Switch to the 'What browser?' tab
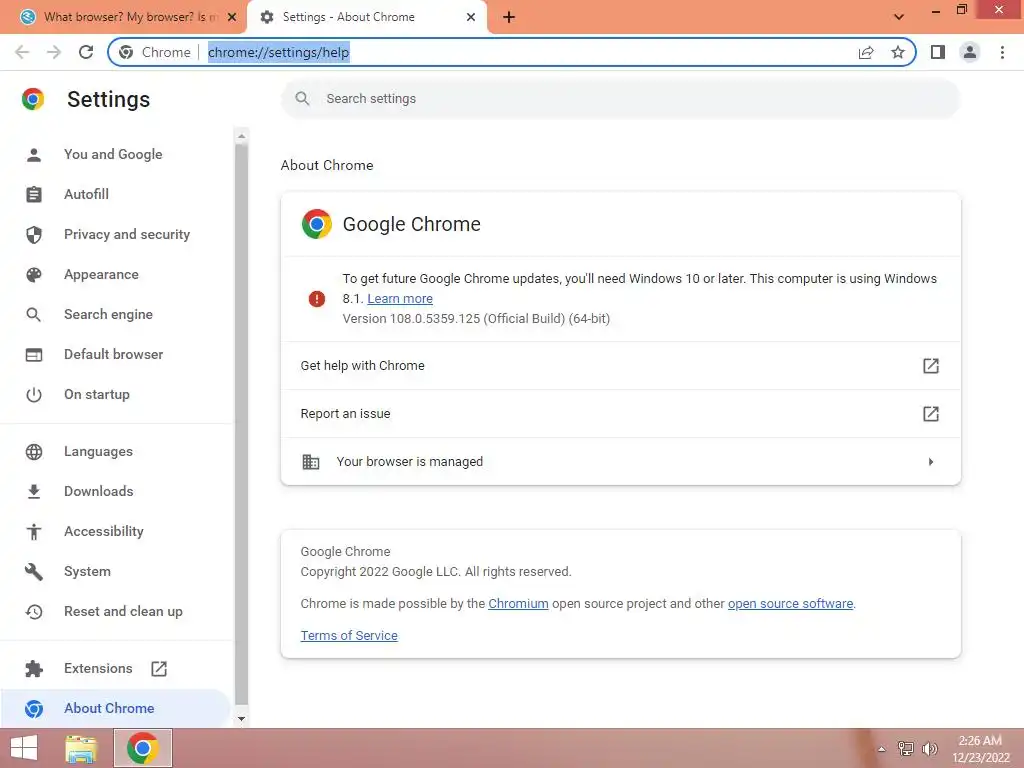Viewport: 1024px width, 768px height. coord(124,17)
